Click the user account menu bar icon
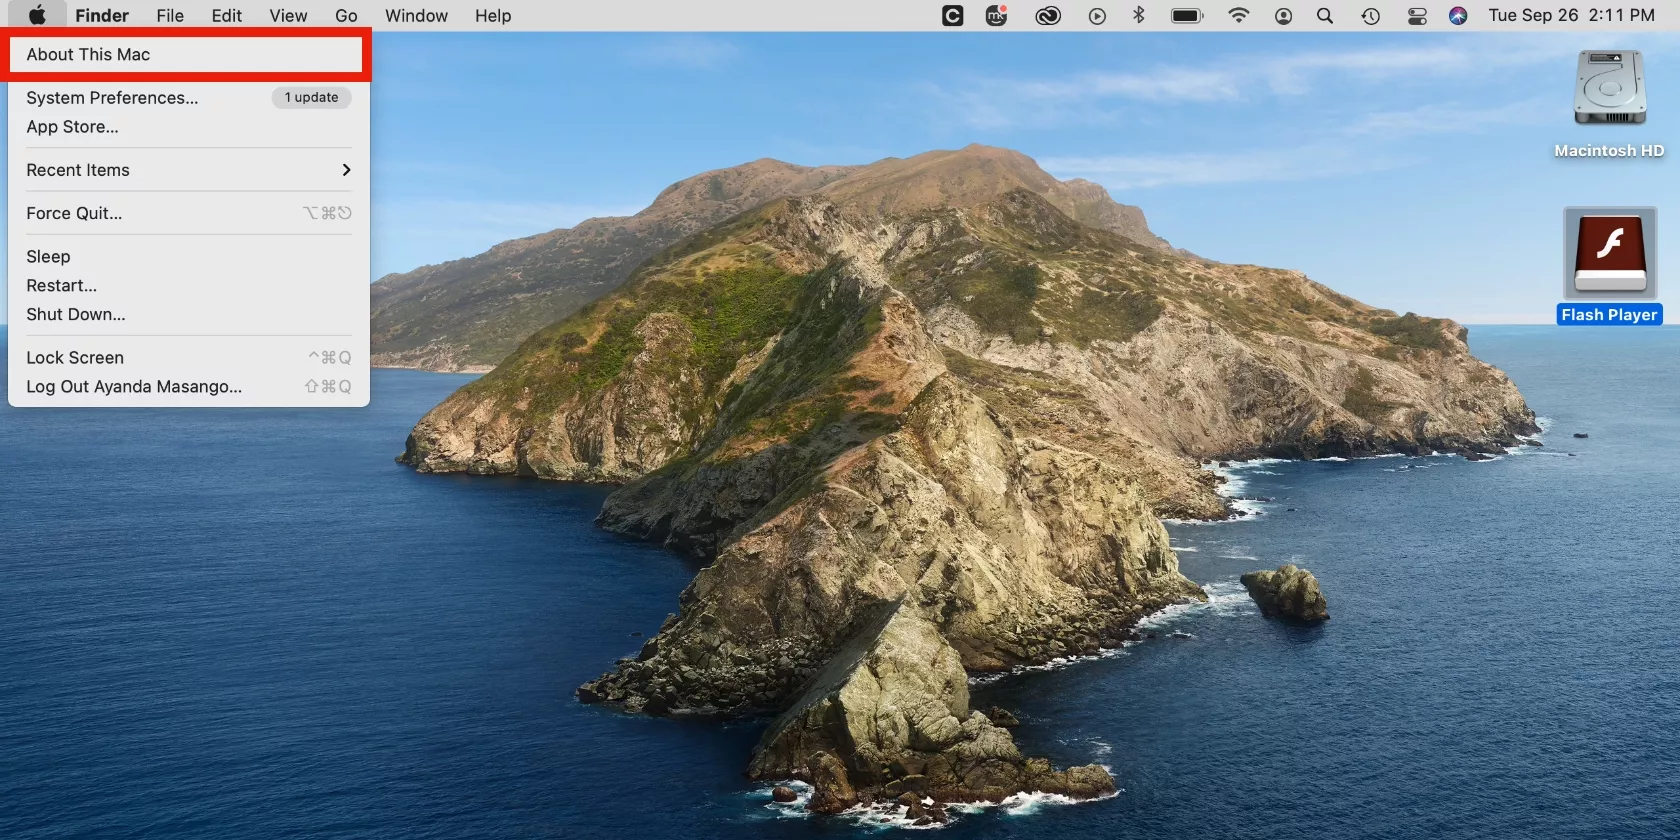This screenshot has height=840, width=1680. pyautogui.click(x=1283, y=16)
